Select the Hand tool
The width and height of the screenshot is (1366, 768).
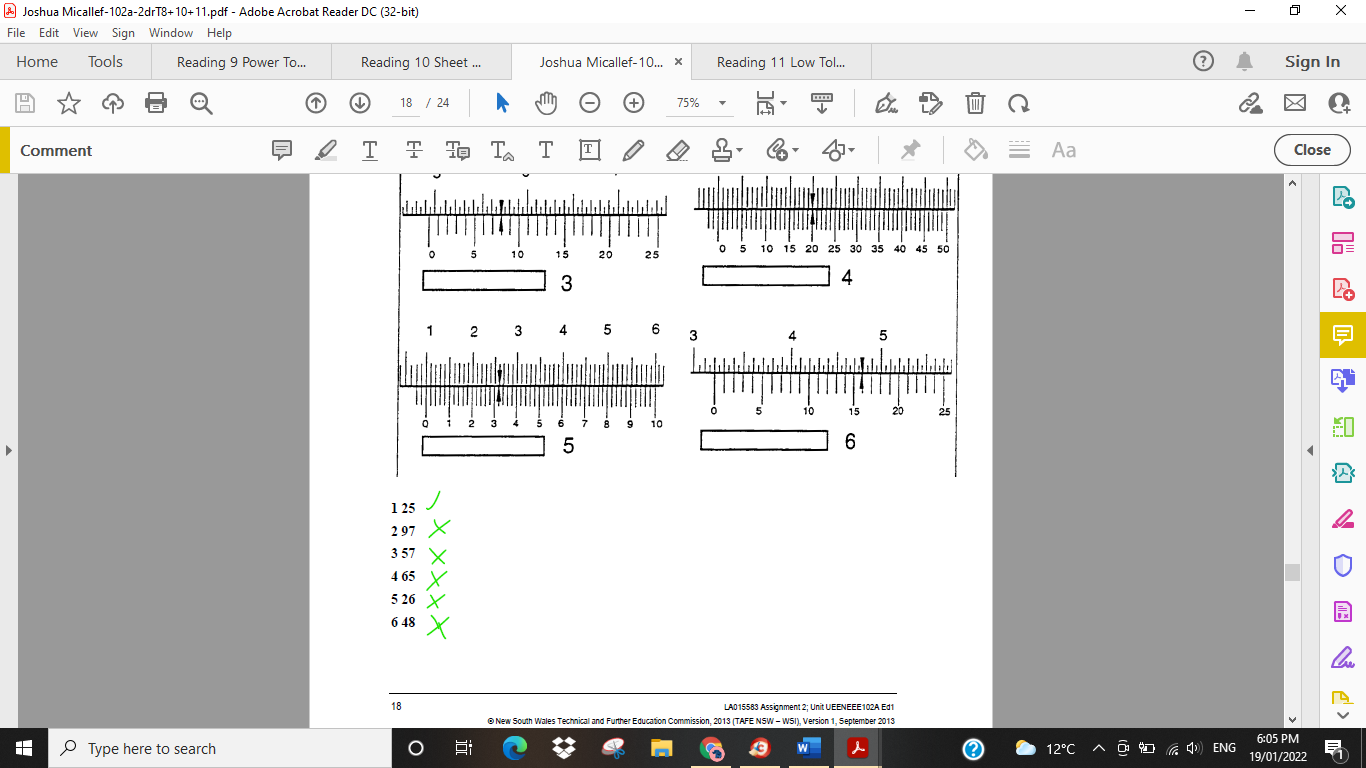[545, 102]
